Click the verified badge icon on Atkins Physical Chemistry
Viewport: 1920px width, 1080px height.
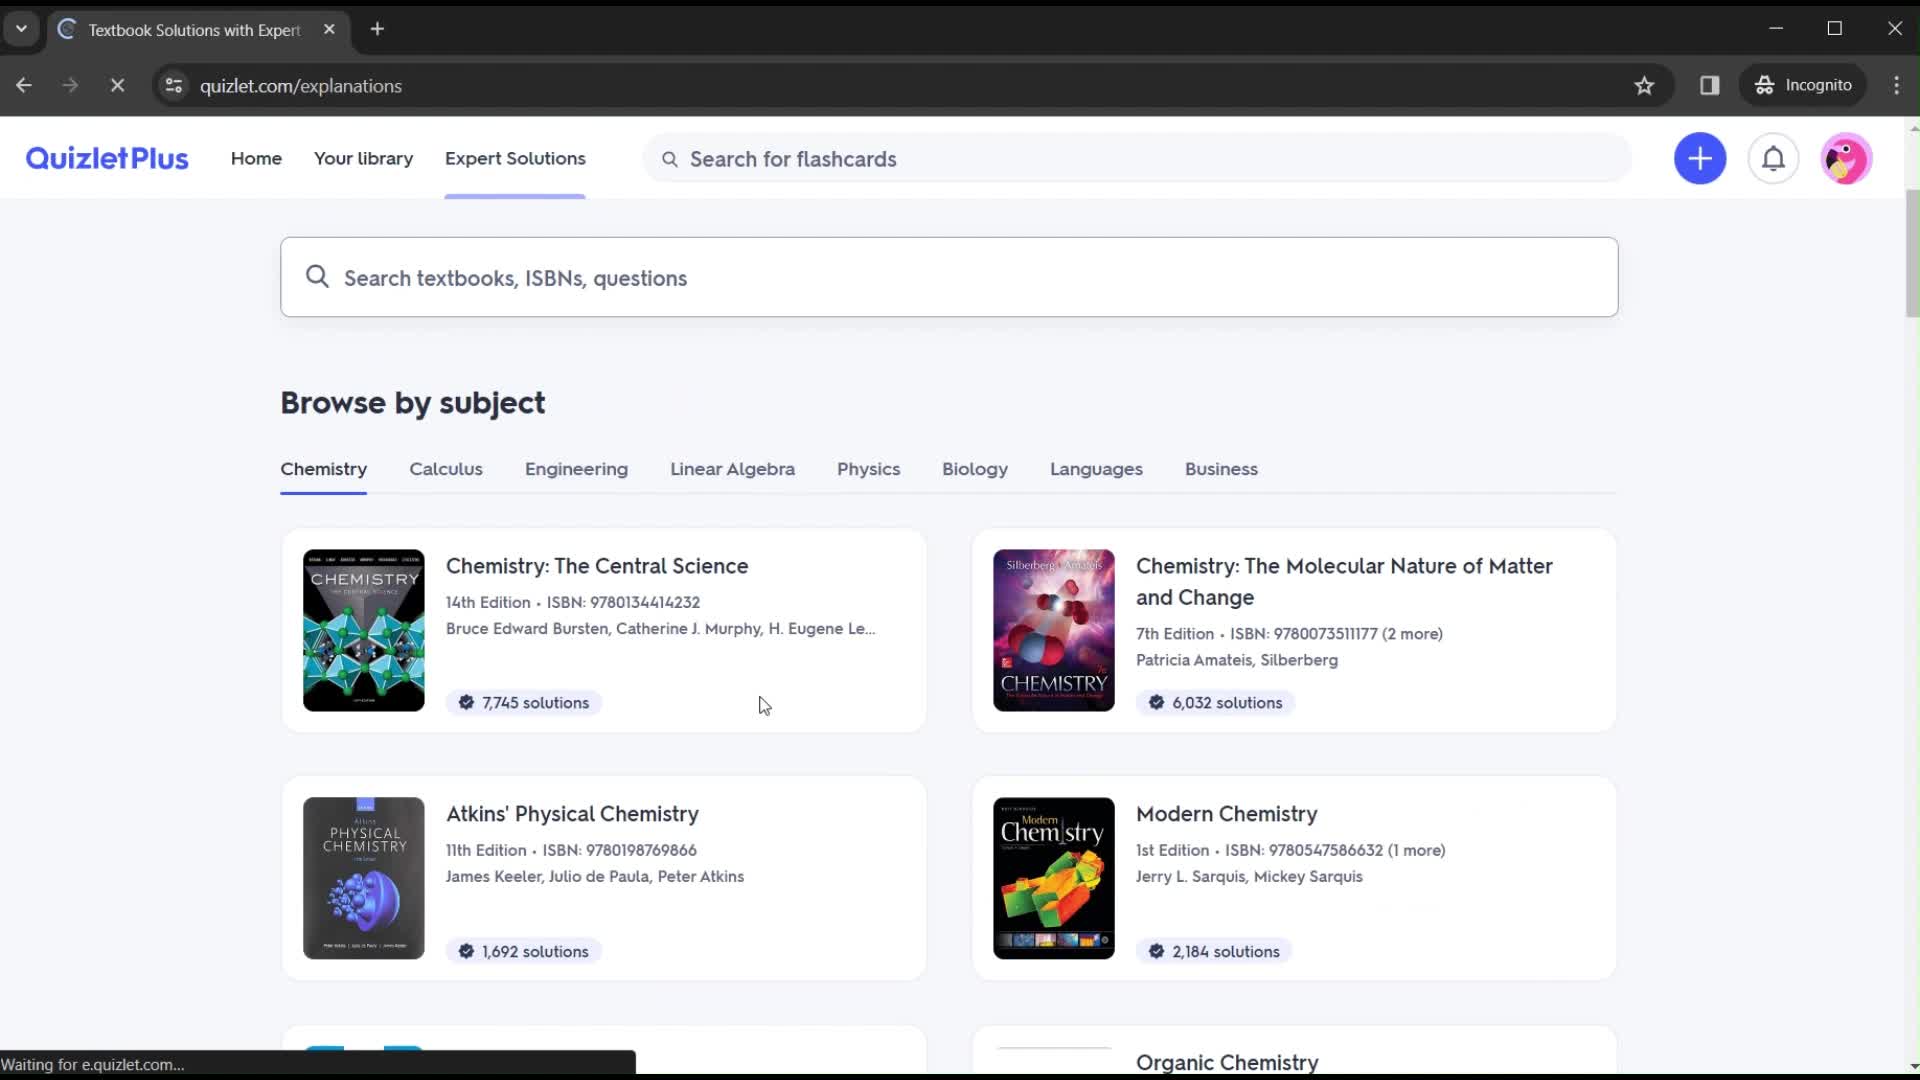click(465, 951)
